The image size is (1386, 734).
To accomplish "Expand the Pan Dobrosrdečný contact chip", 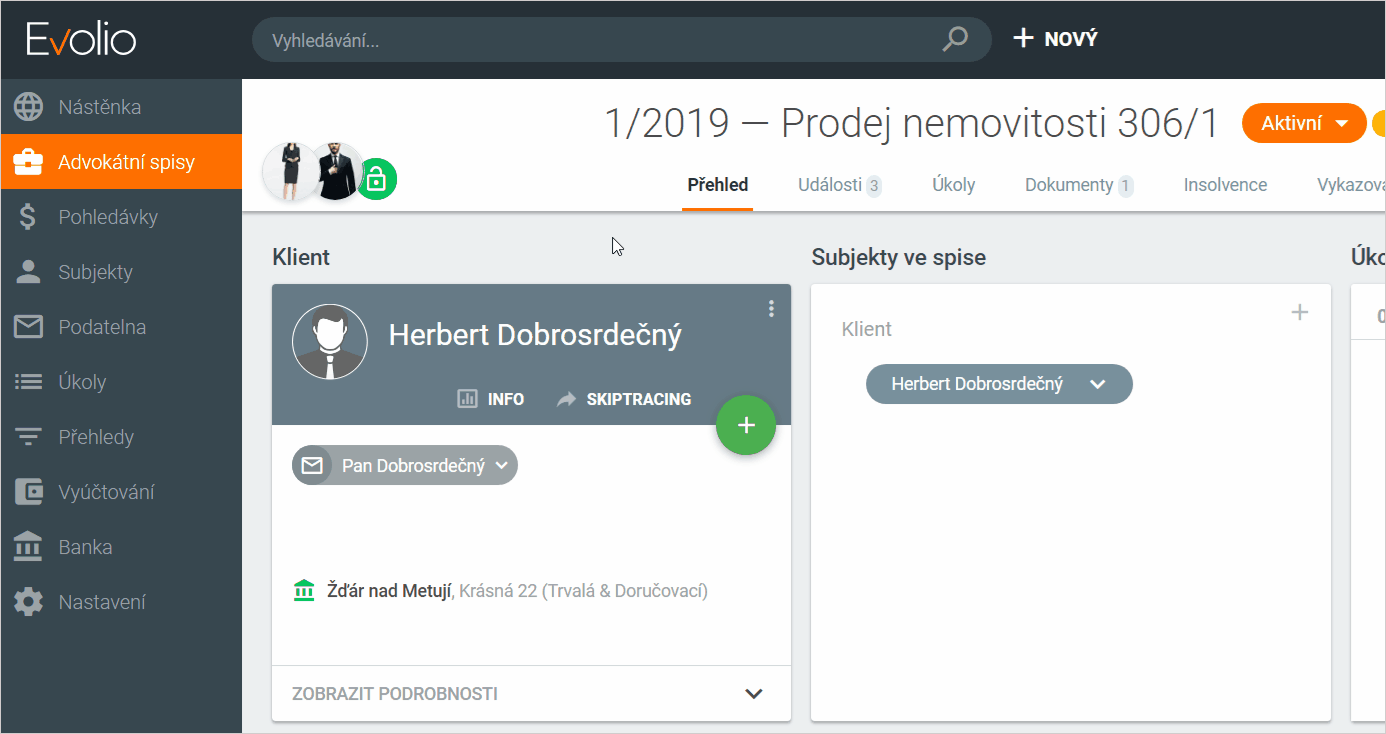I will point(502,465).
